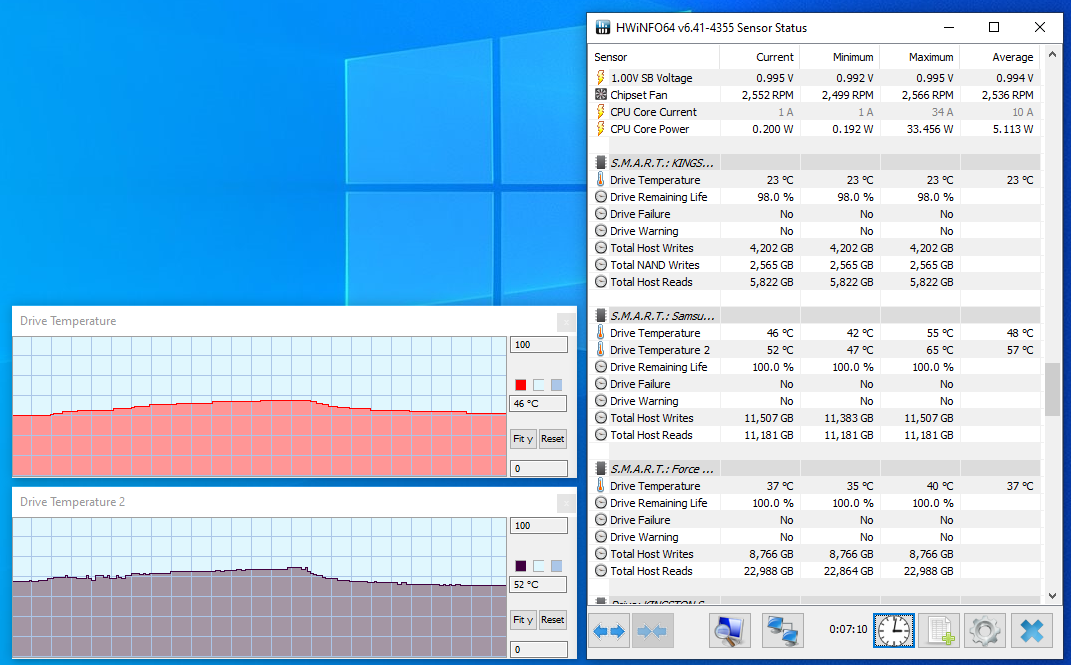Click the 65 °C maximum Drive Temperature 2 value

click(940, 350)
